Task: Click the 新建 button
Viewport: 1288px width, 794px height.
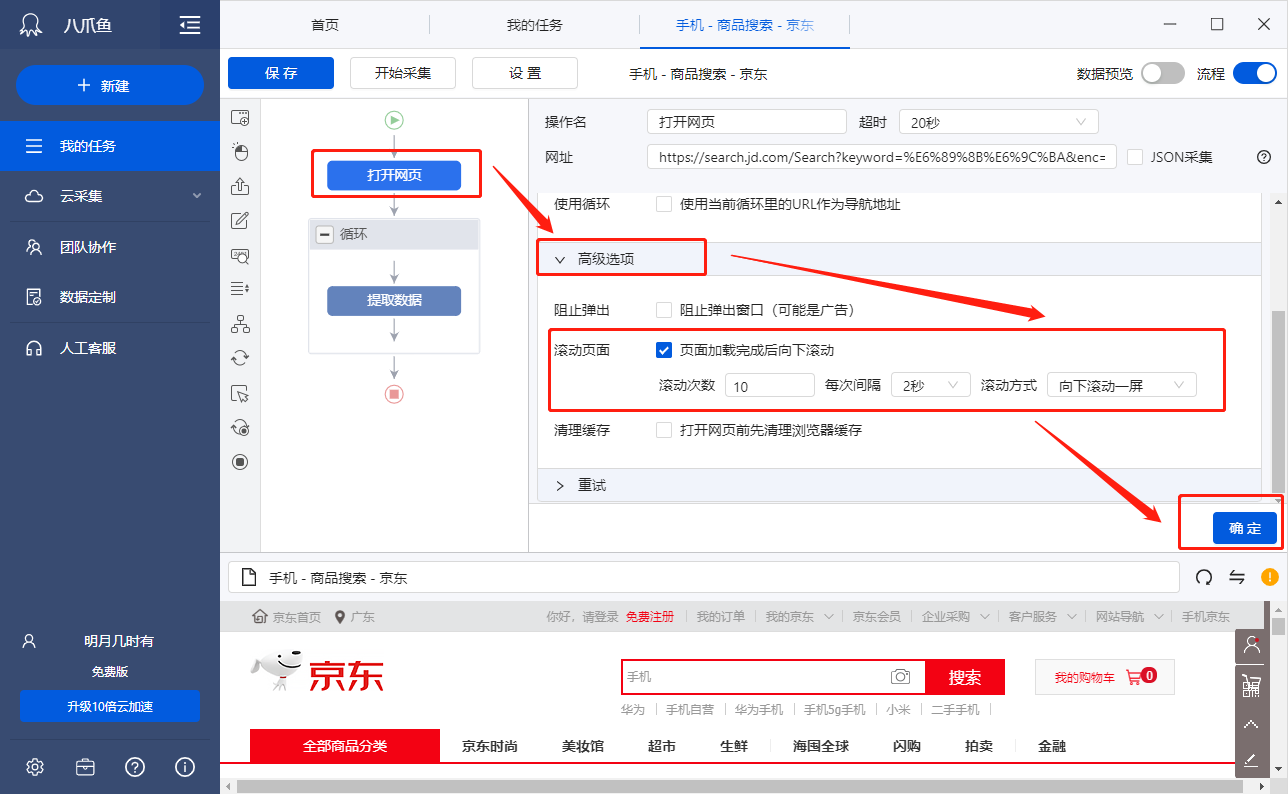Action: click(x=110, y=86)
